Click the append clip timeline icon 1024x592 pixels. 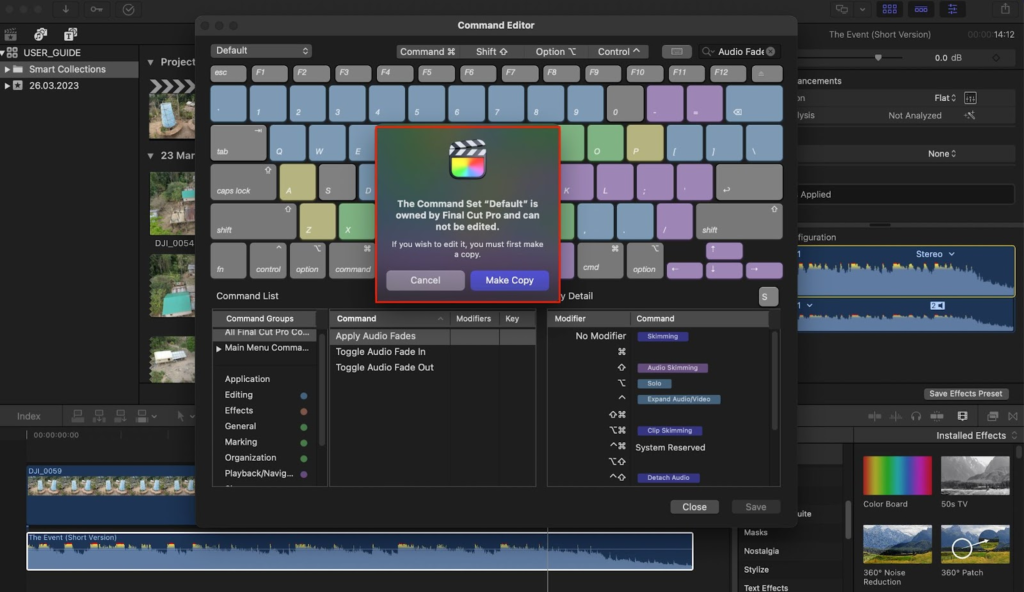pos(120,416)
